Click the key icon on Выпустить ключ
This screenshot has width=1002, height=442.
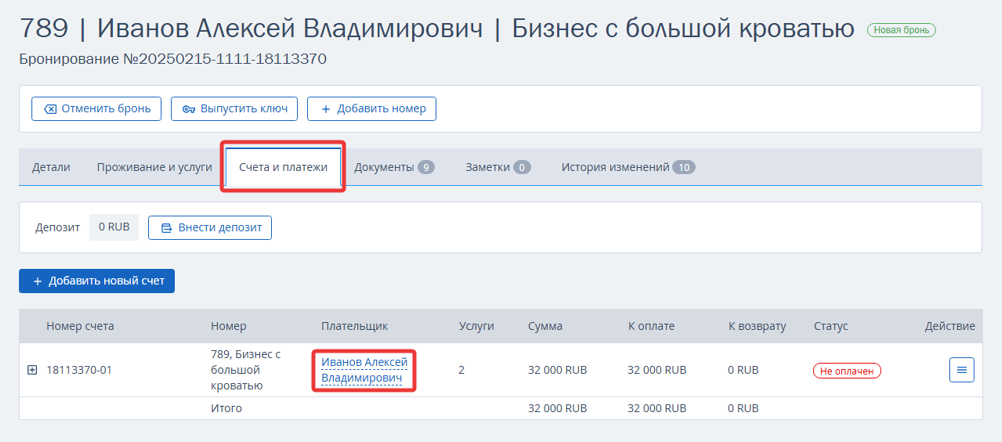(x=189, y=109)
